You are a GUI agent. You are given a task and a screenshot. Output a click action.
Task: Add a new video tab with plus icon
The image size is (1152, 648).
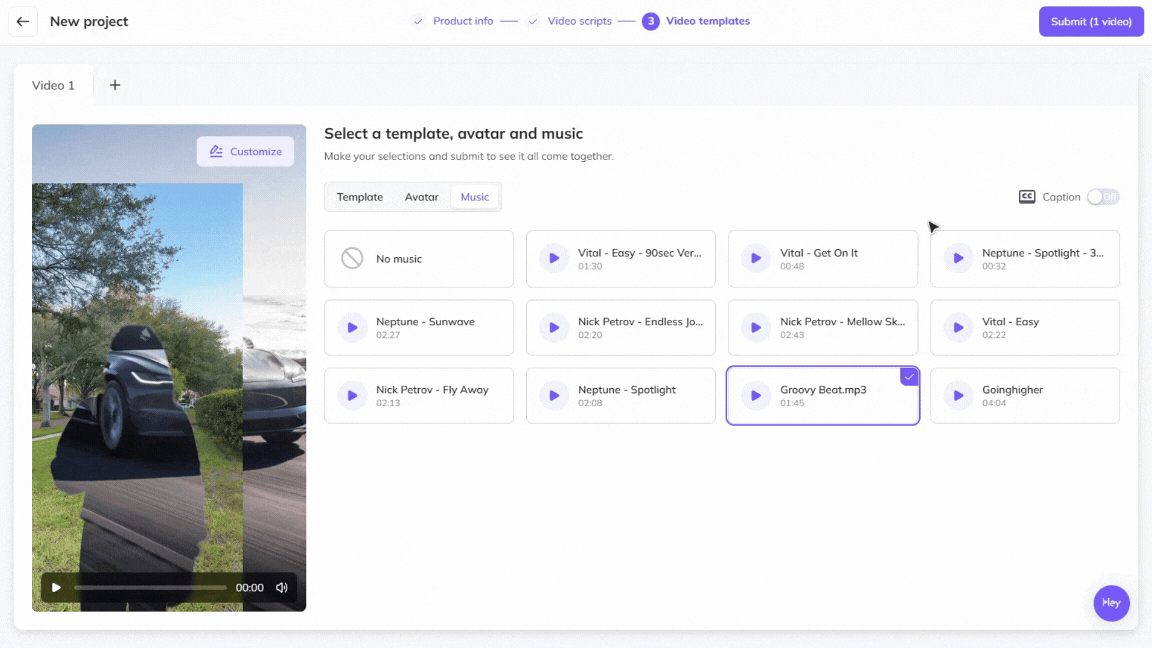[x=115, y=85]
